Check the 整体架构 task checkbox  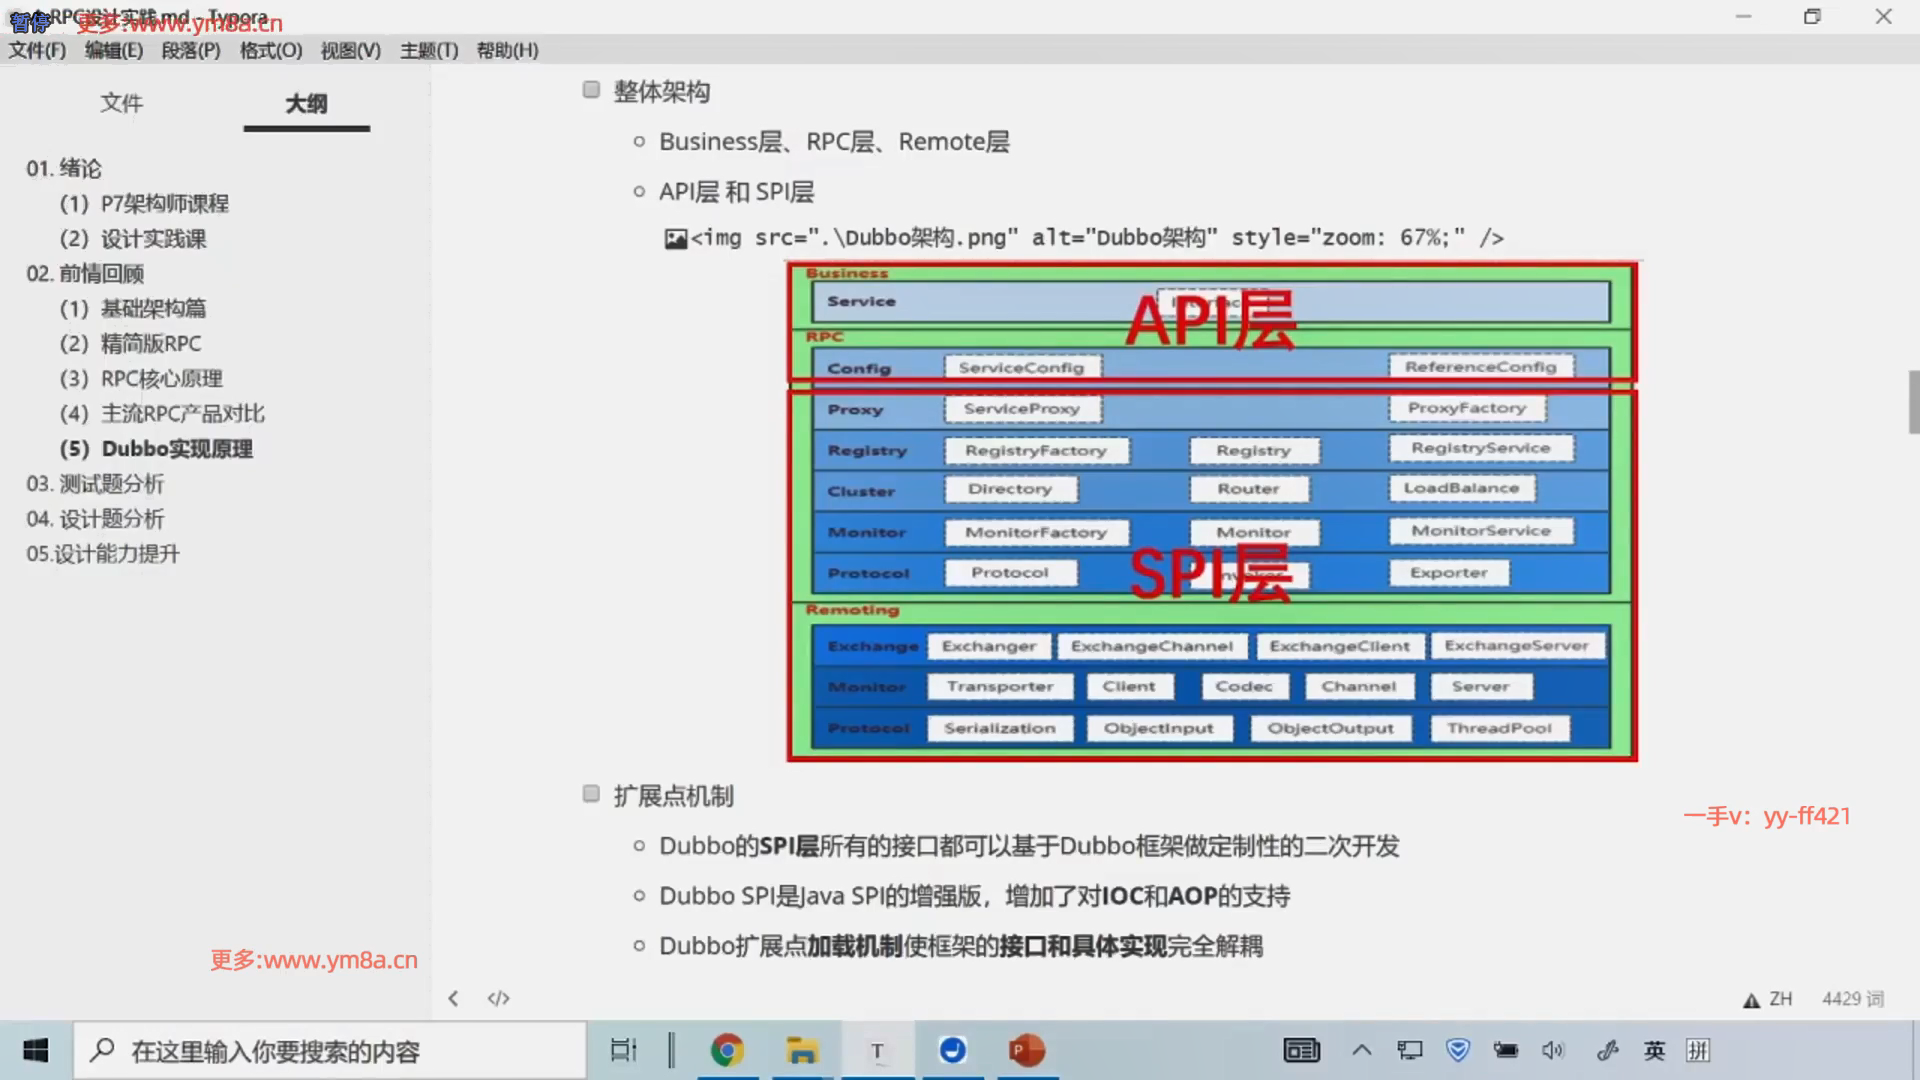pyautogui.click(x=591, y=90)
